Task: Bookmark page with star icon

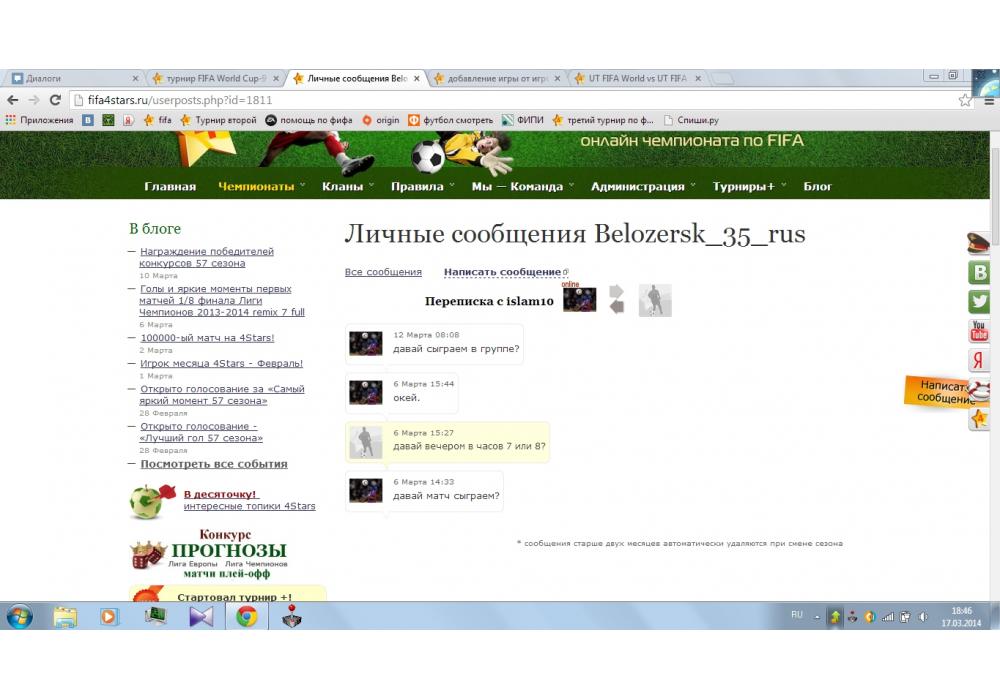Action: tap(964, 100)
